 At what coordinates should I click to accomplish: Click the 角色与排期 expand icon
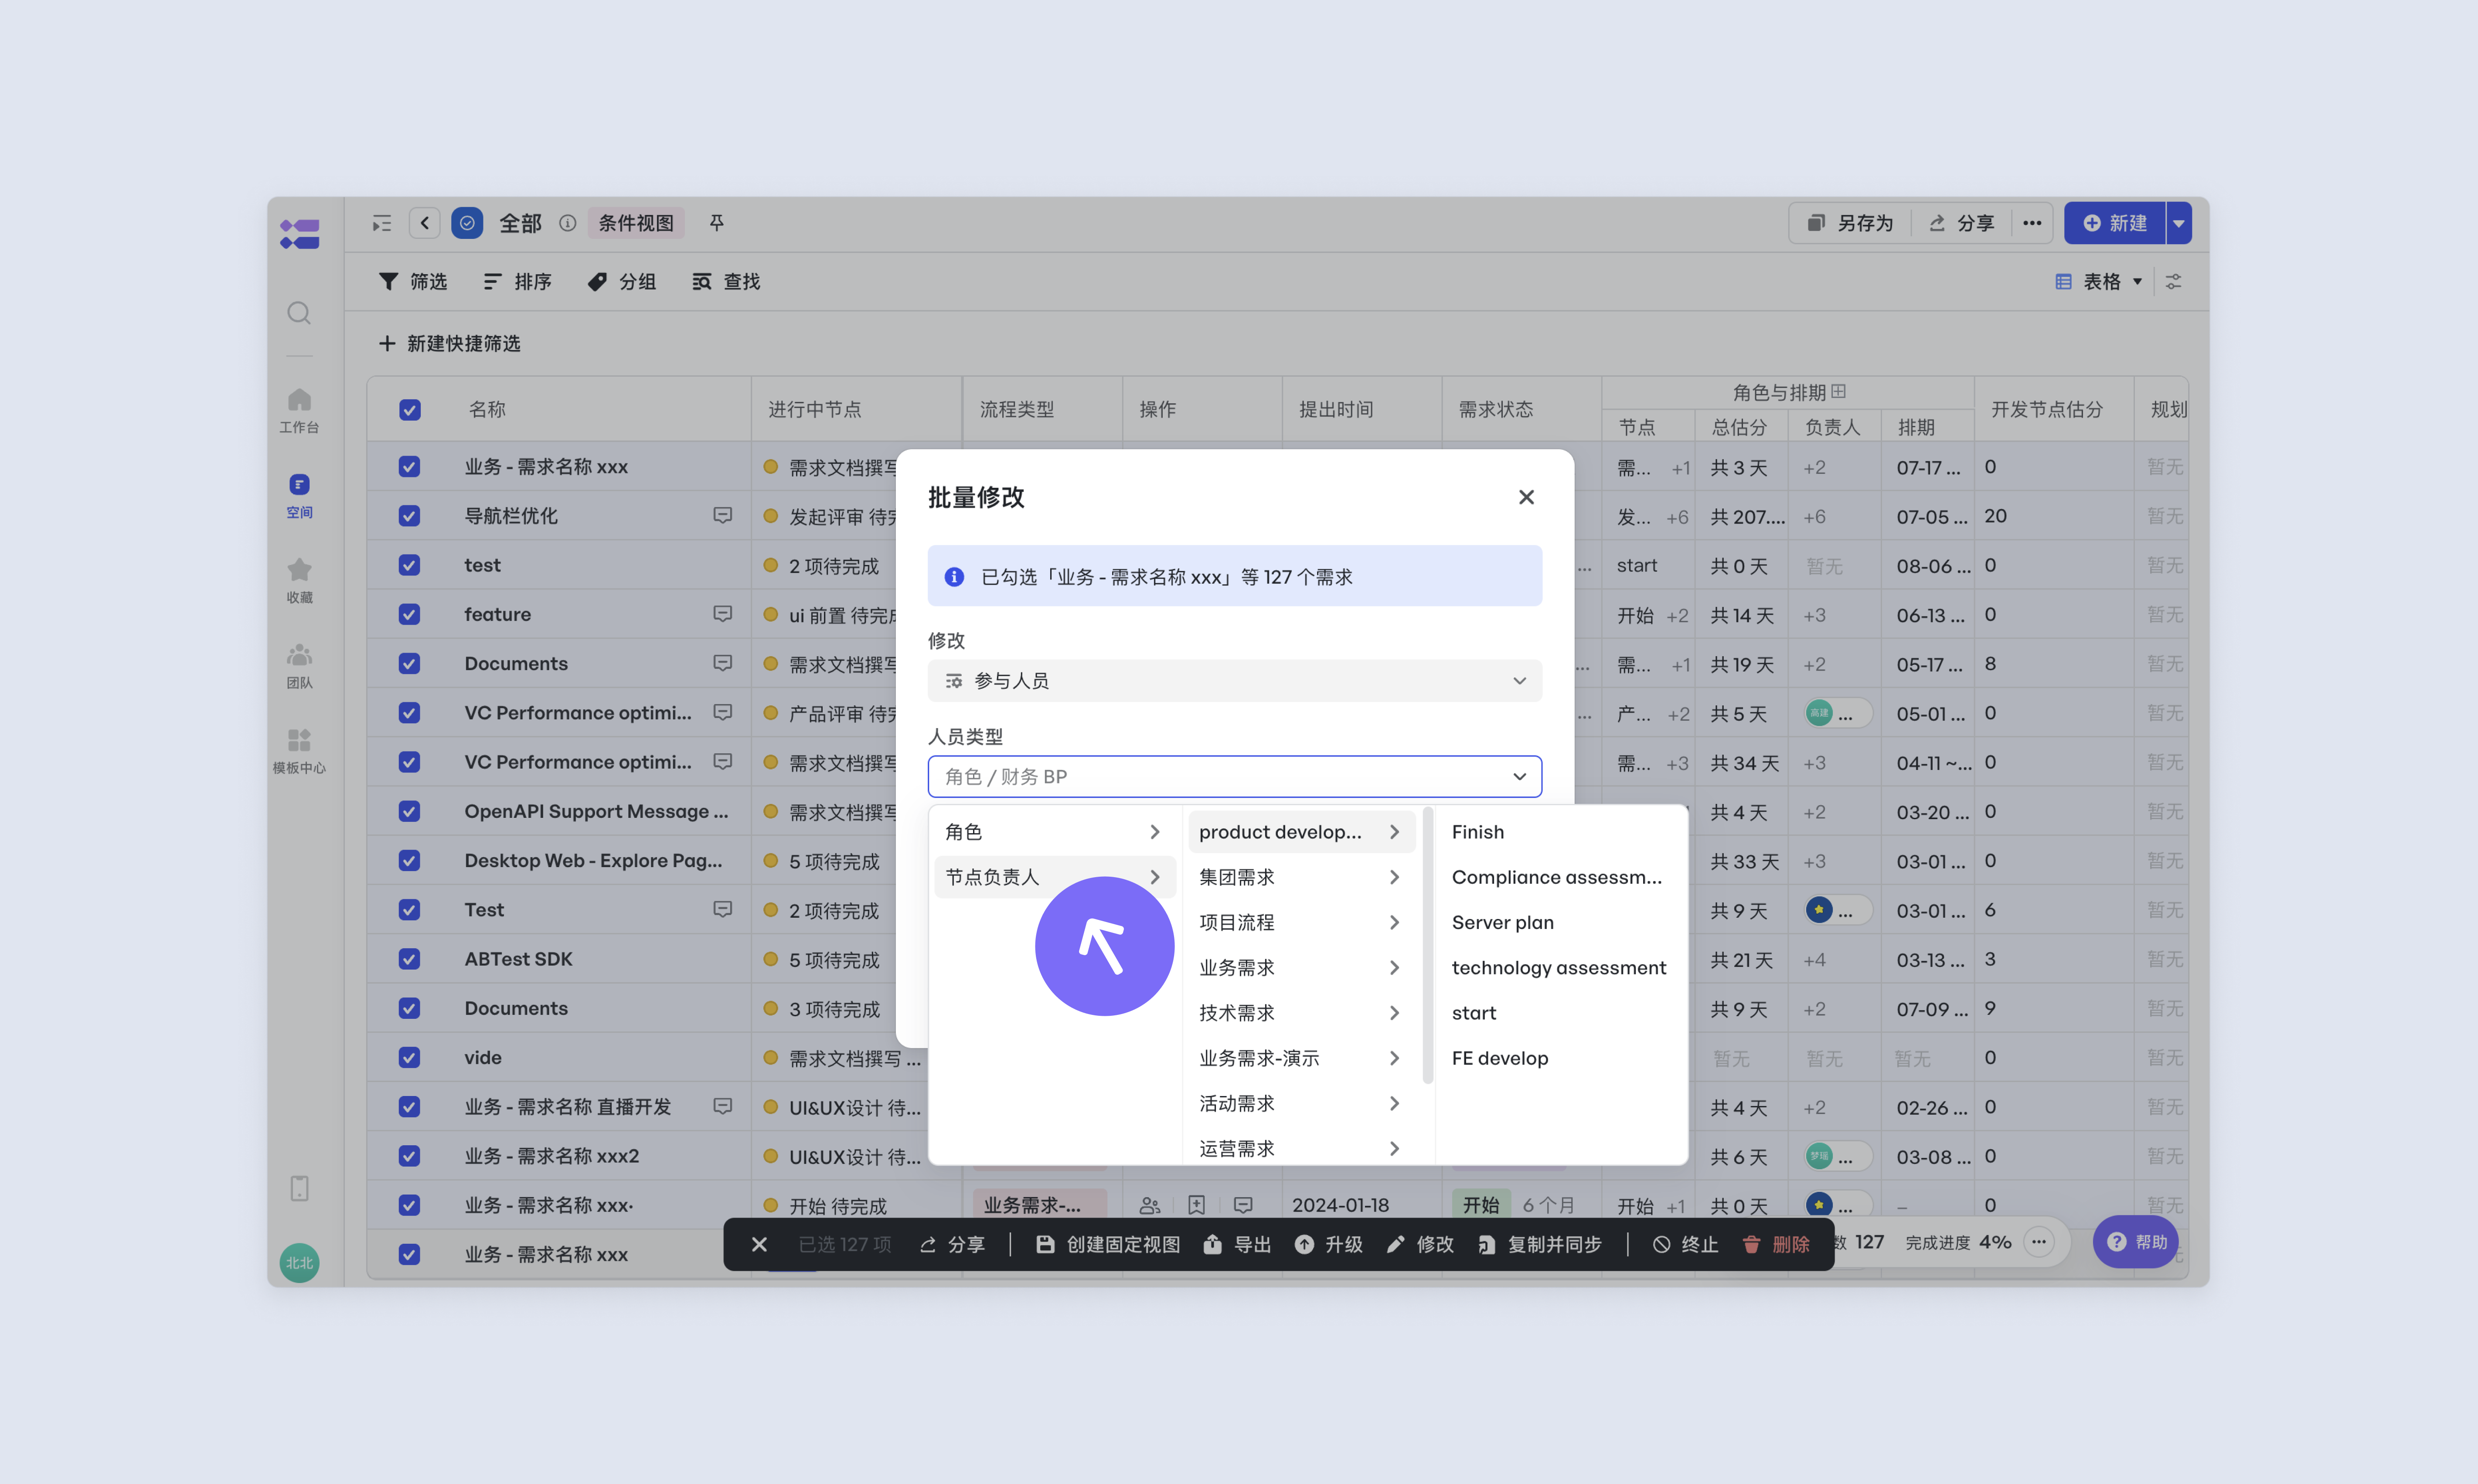click(x=1839, y=392)
